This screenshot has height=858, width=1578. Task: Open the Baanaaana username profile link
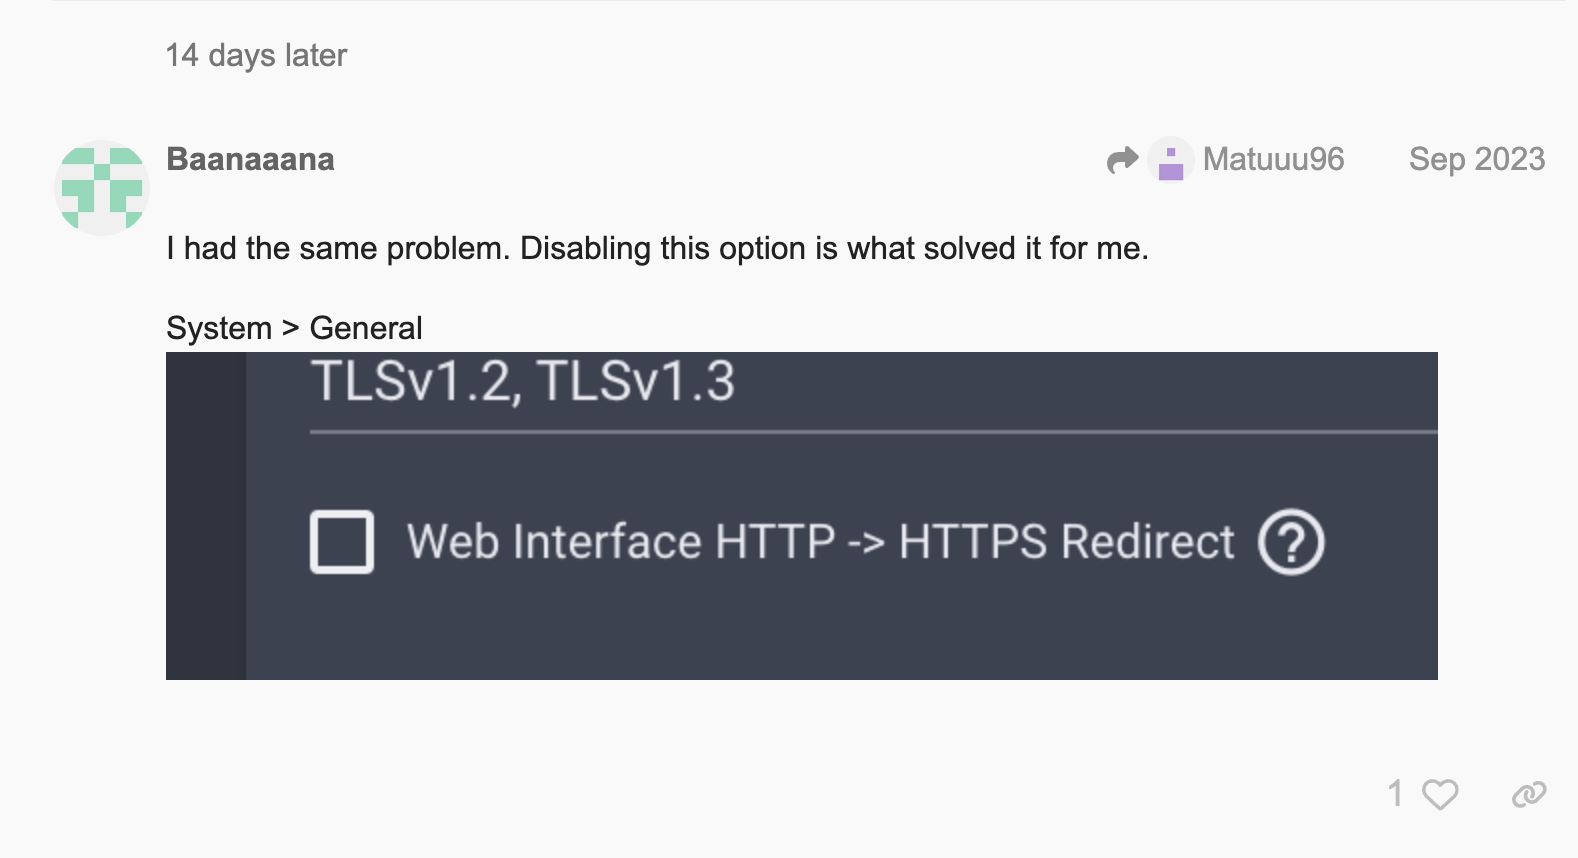[x=250, y=159]
